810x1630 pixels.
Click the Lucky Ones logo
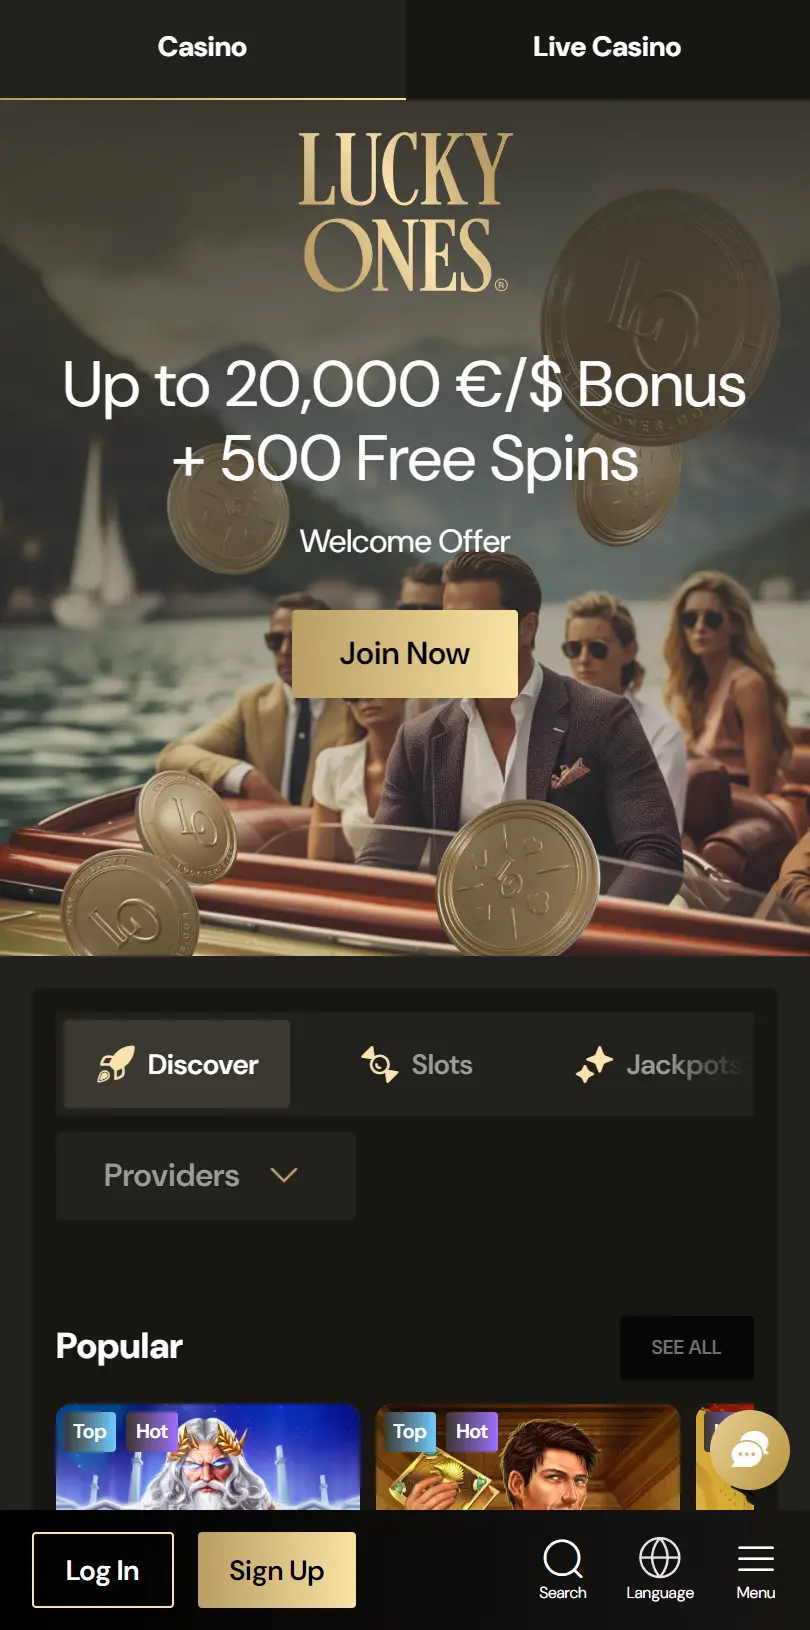406,212
